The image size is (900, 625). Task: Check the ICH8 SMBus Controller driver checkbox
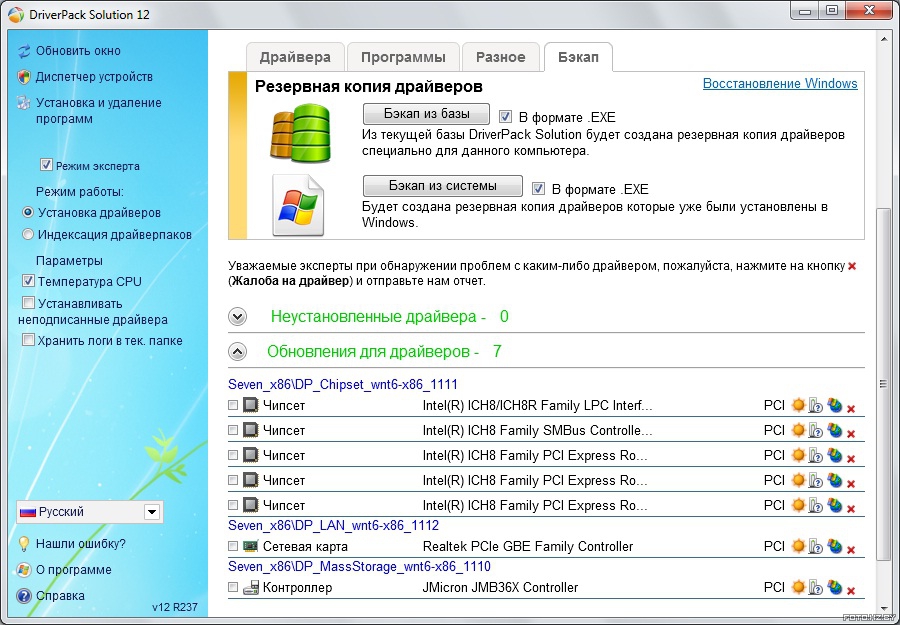click(x=233, y=430)
